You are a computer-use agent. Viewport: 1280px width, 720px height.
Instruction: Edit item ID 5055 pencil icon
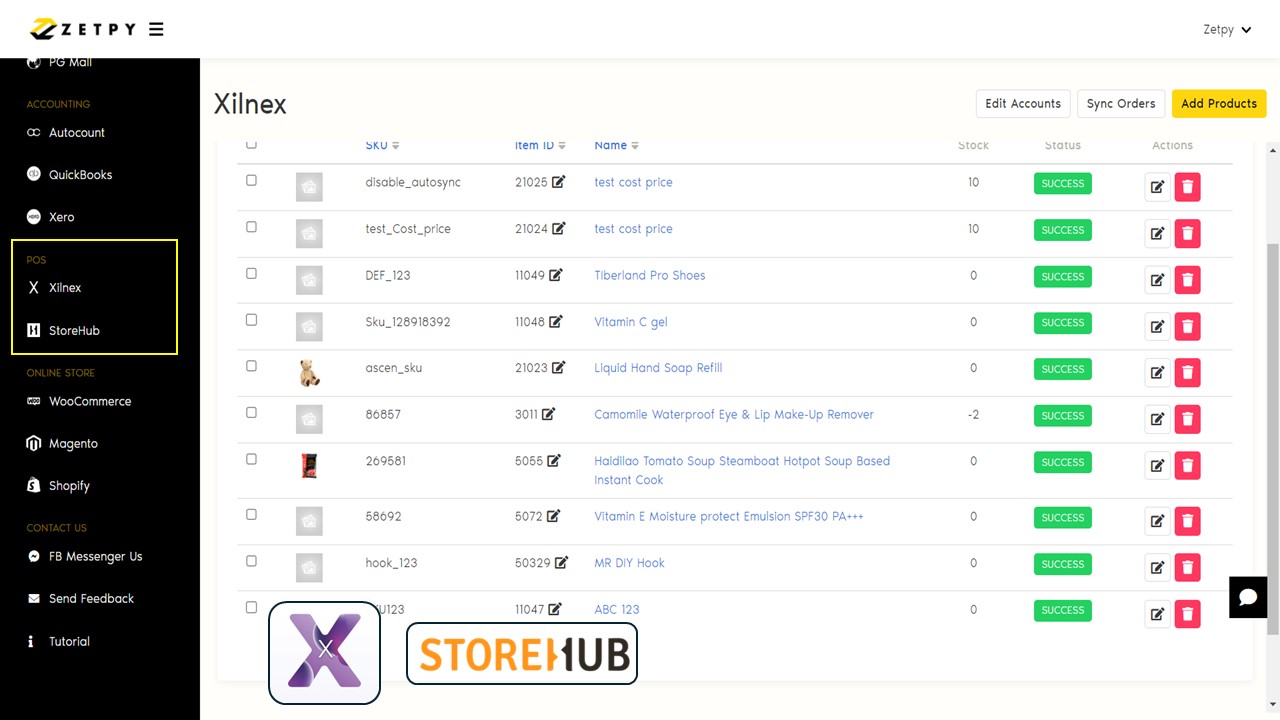point(554,461)
